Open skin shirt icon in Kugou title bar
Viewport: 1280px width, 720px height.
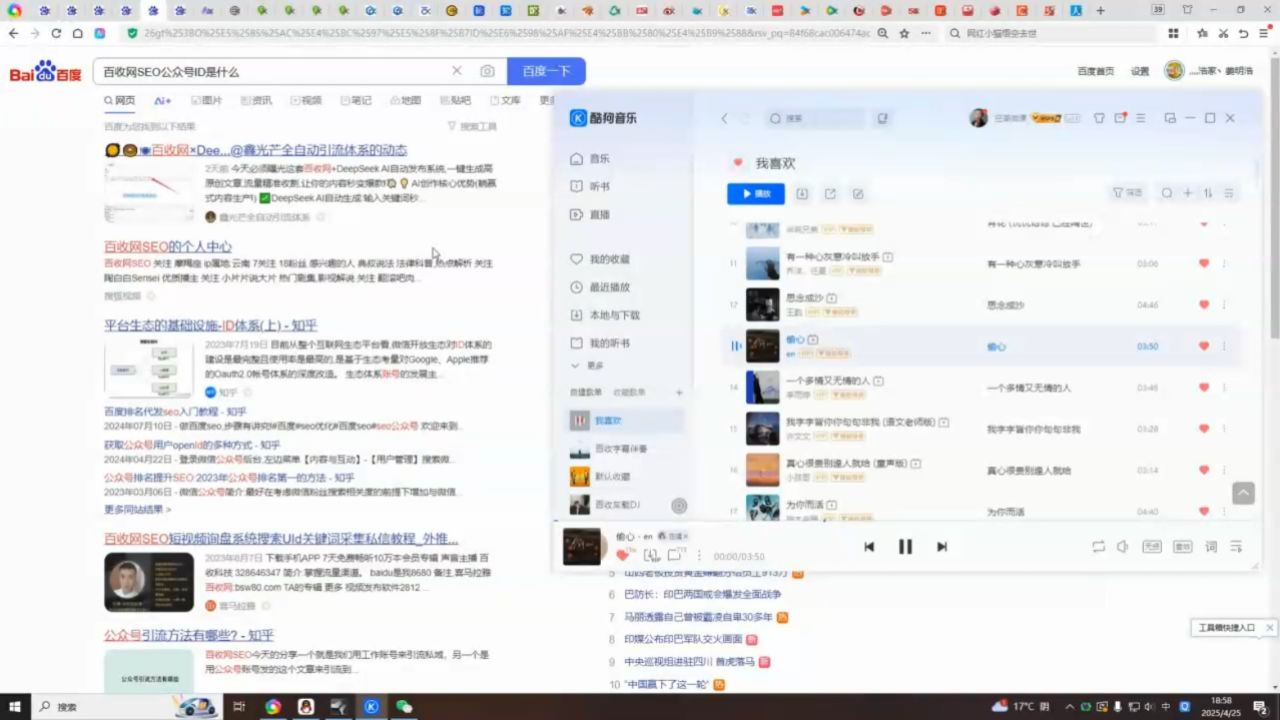click(x=1099, y=118)
